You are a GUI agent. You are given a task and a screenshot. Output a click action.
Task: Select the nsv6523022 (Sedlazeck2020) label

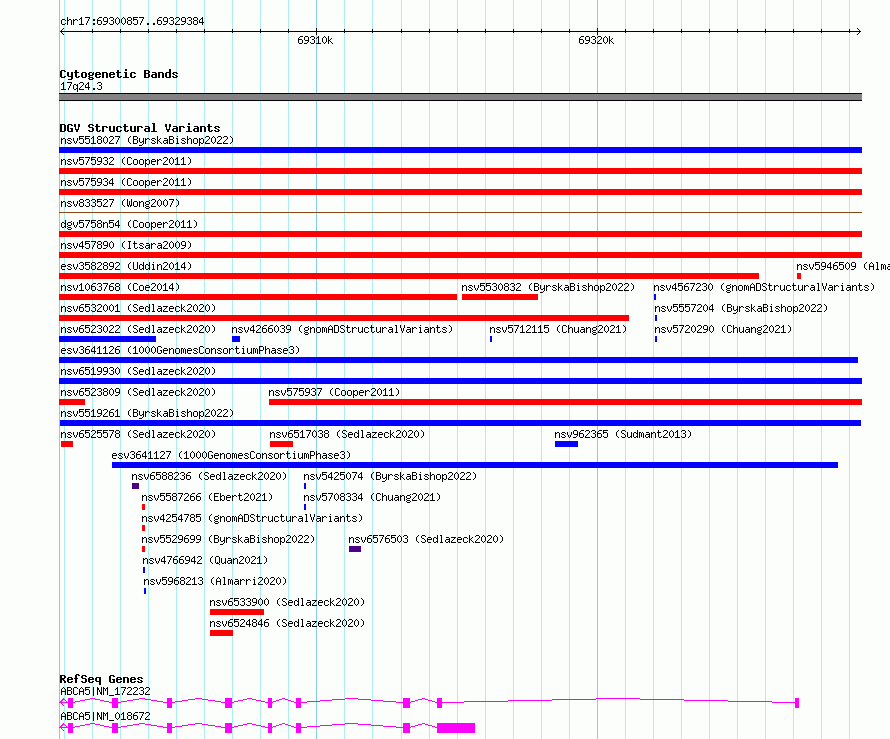coord(138,329)
